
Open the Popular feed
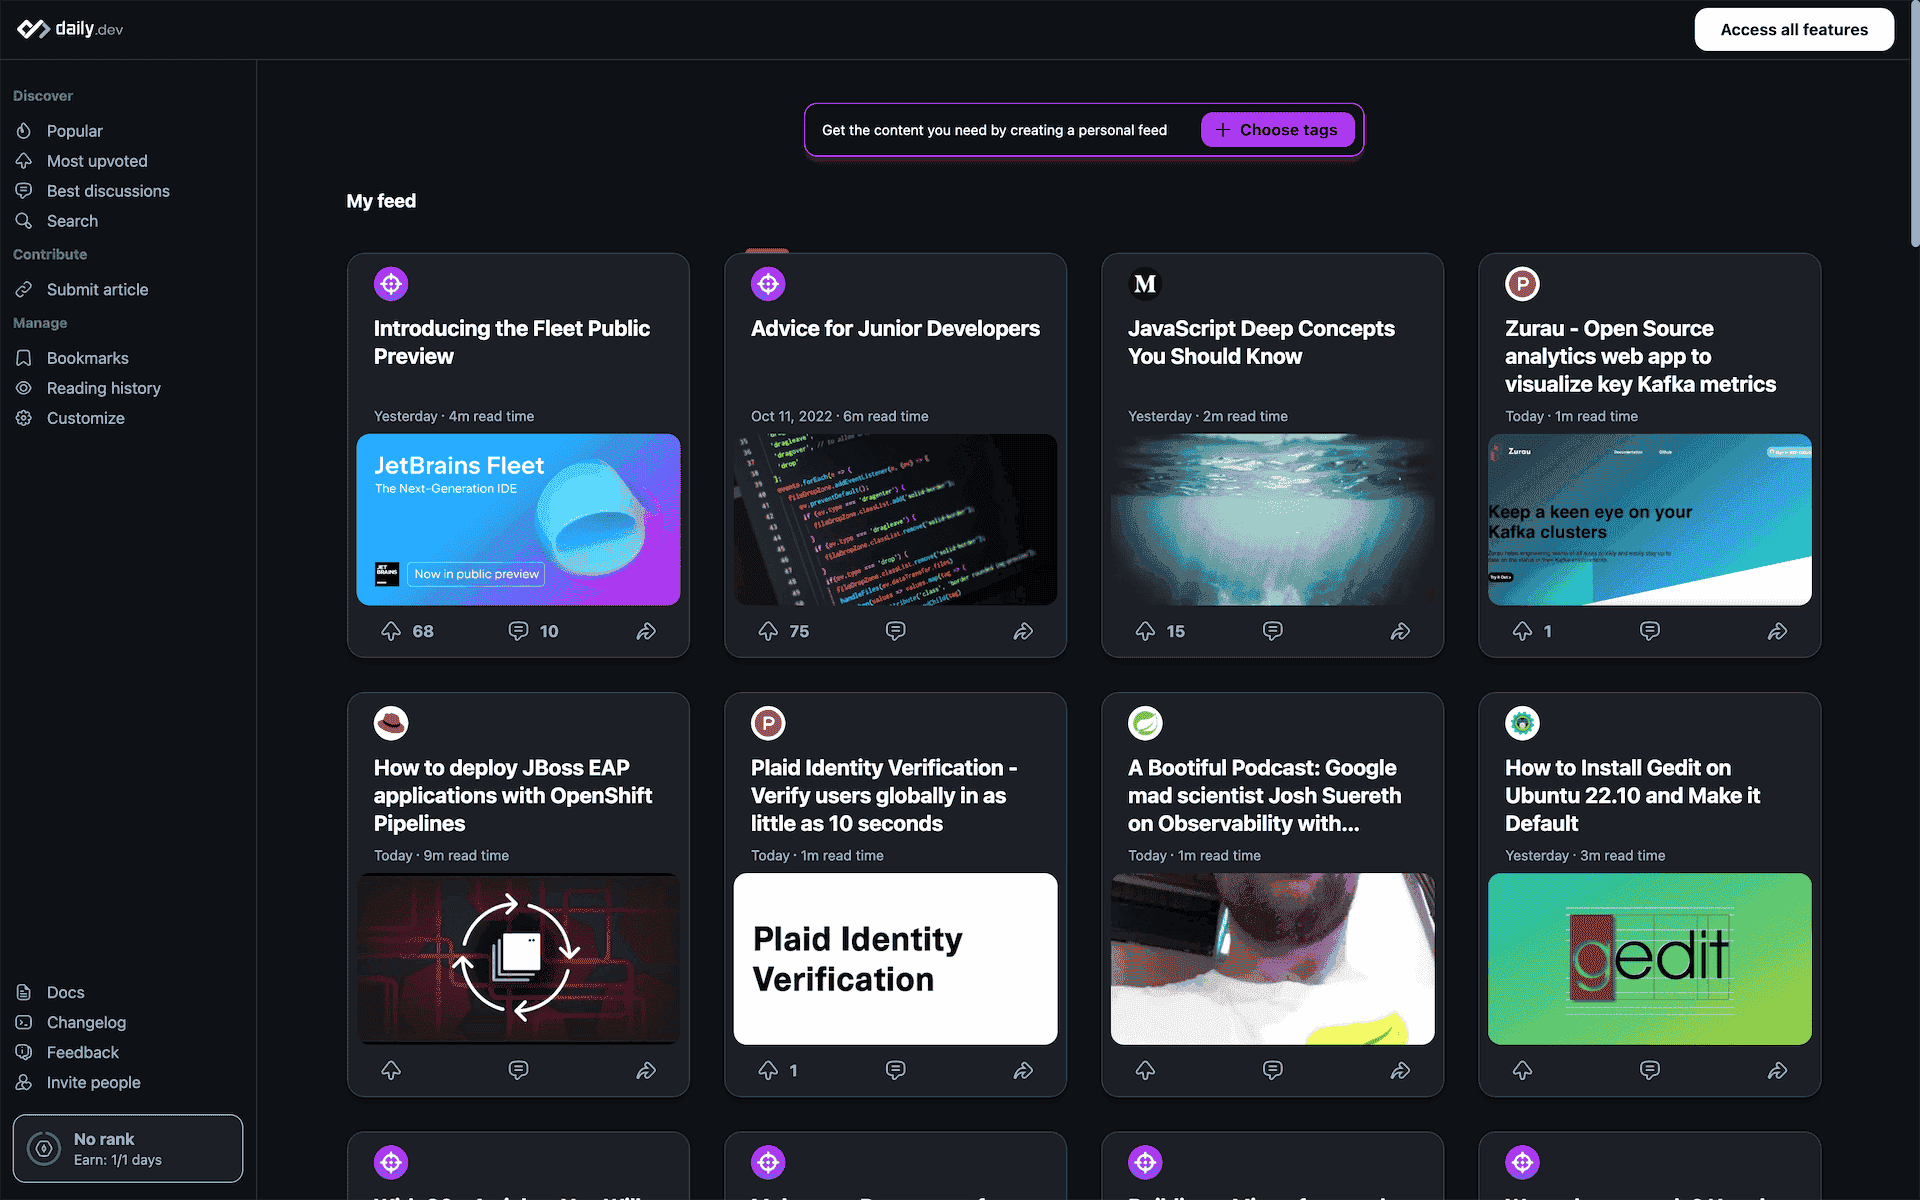click(x=74, y=131)
